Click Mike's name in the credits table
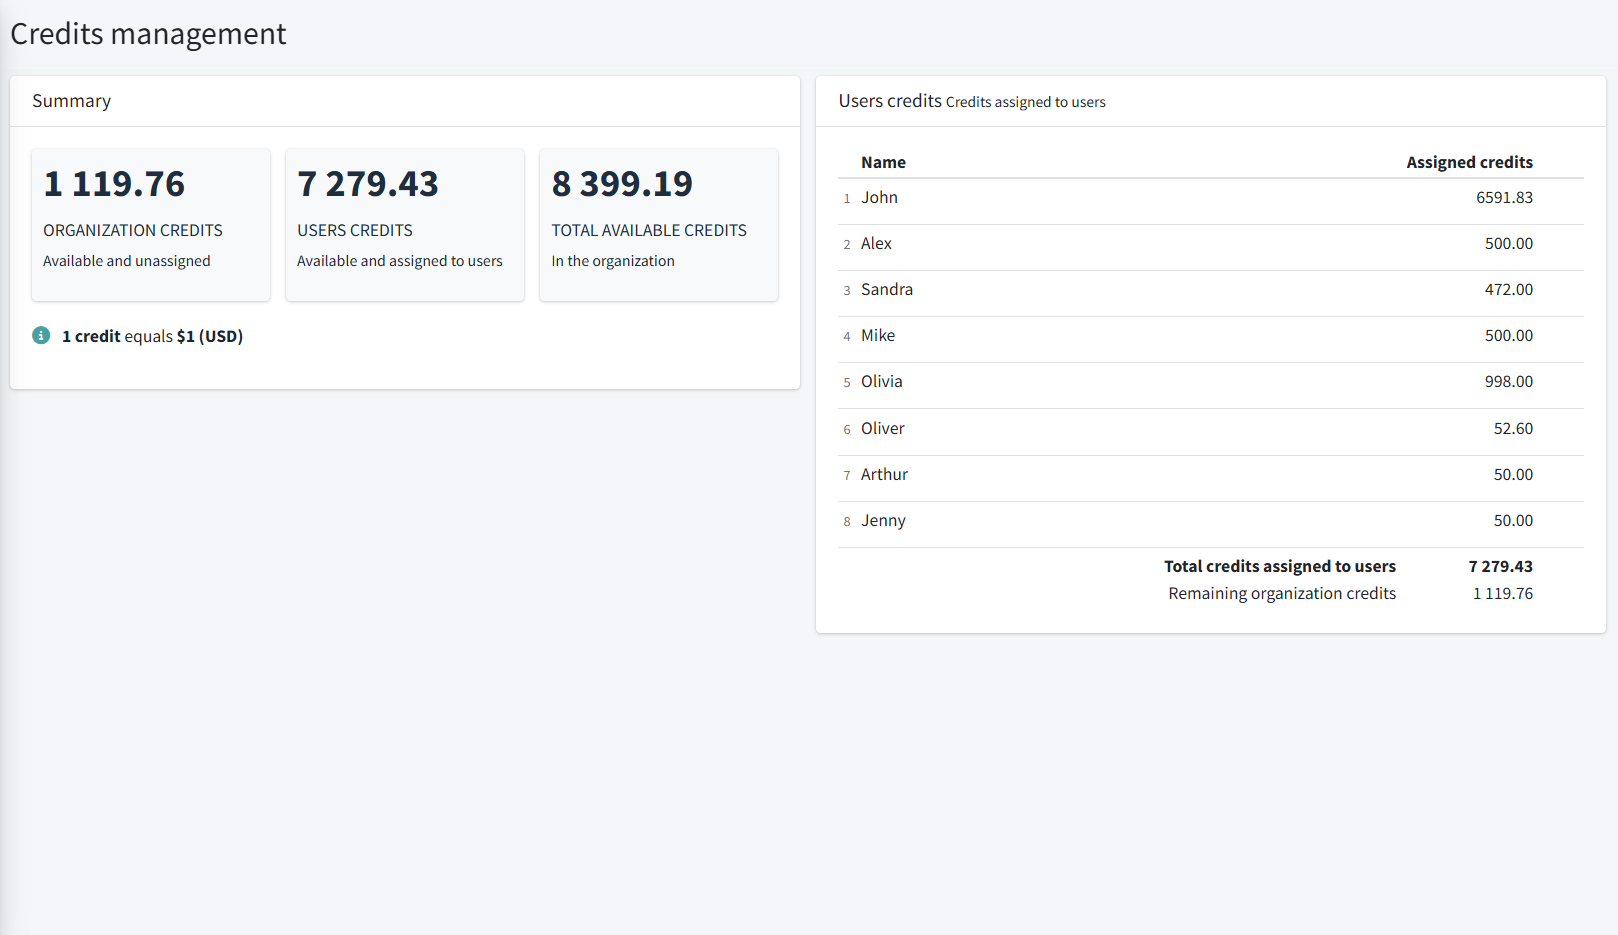1618x935 pixels. (x=878, y=336)
